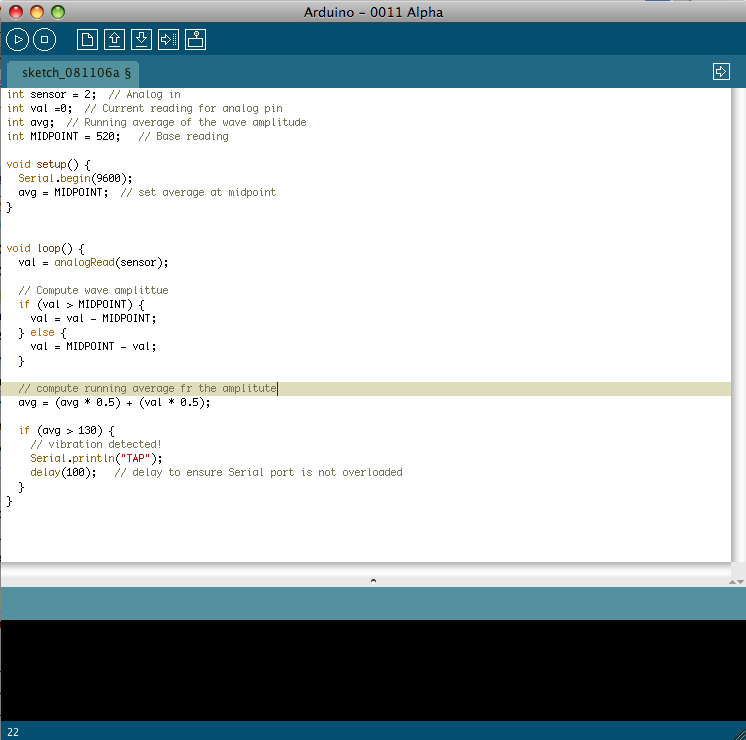Screen dimensions: 746x740
Task: Close the Arduino window with red button
Action: click(16, 12)
